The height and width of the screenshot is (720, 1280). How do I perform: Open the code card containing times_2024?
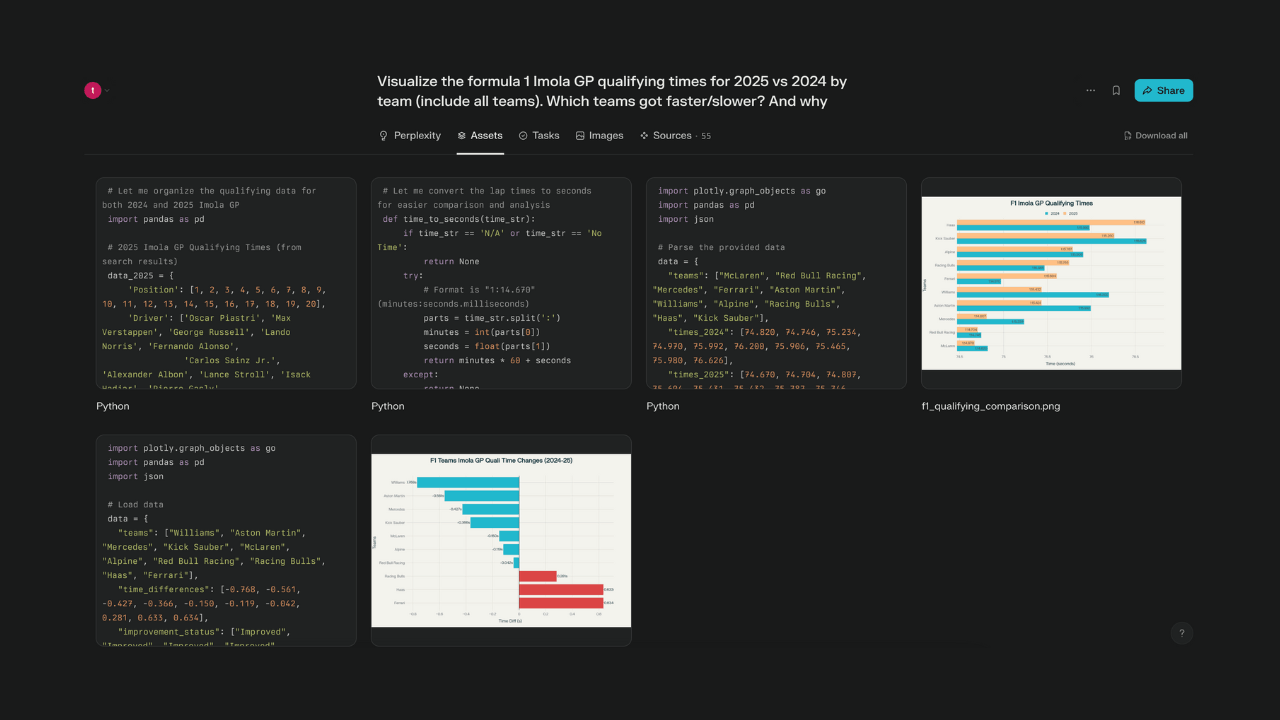click(776, 283)
